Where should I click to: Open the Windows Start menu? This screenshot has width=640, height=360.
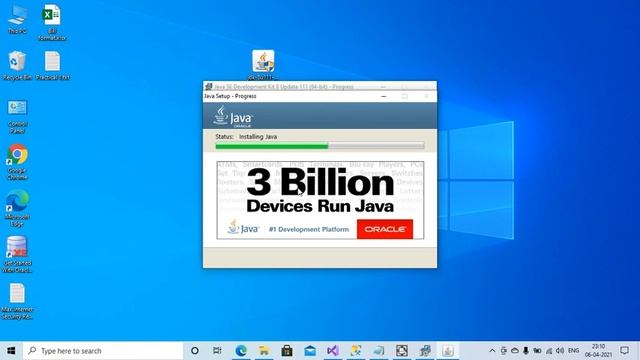(11, 351)
